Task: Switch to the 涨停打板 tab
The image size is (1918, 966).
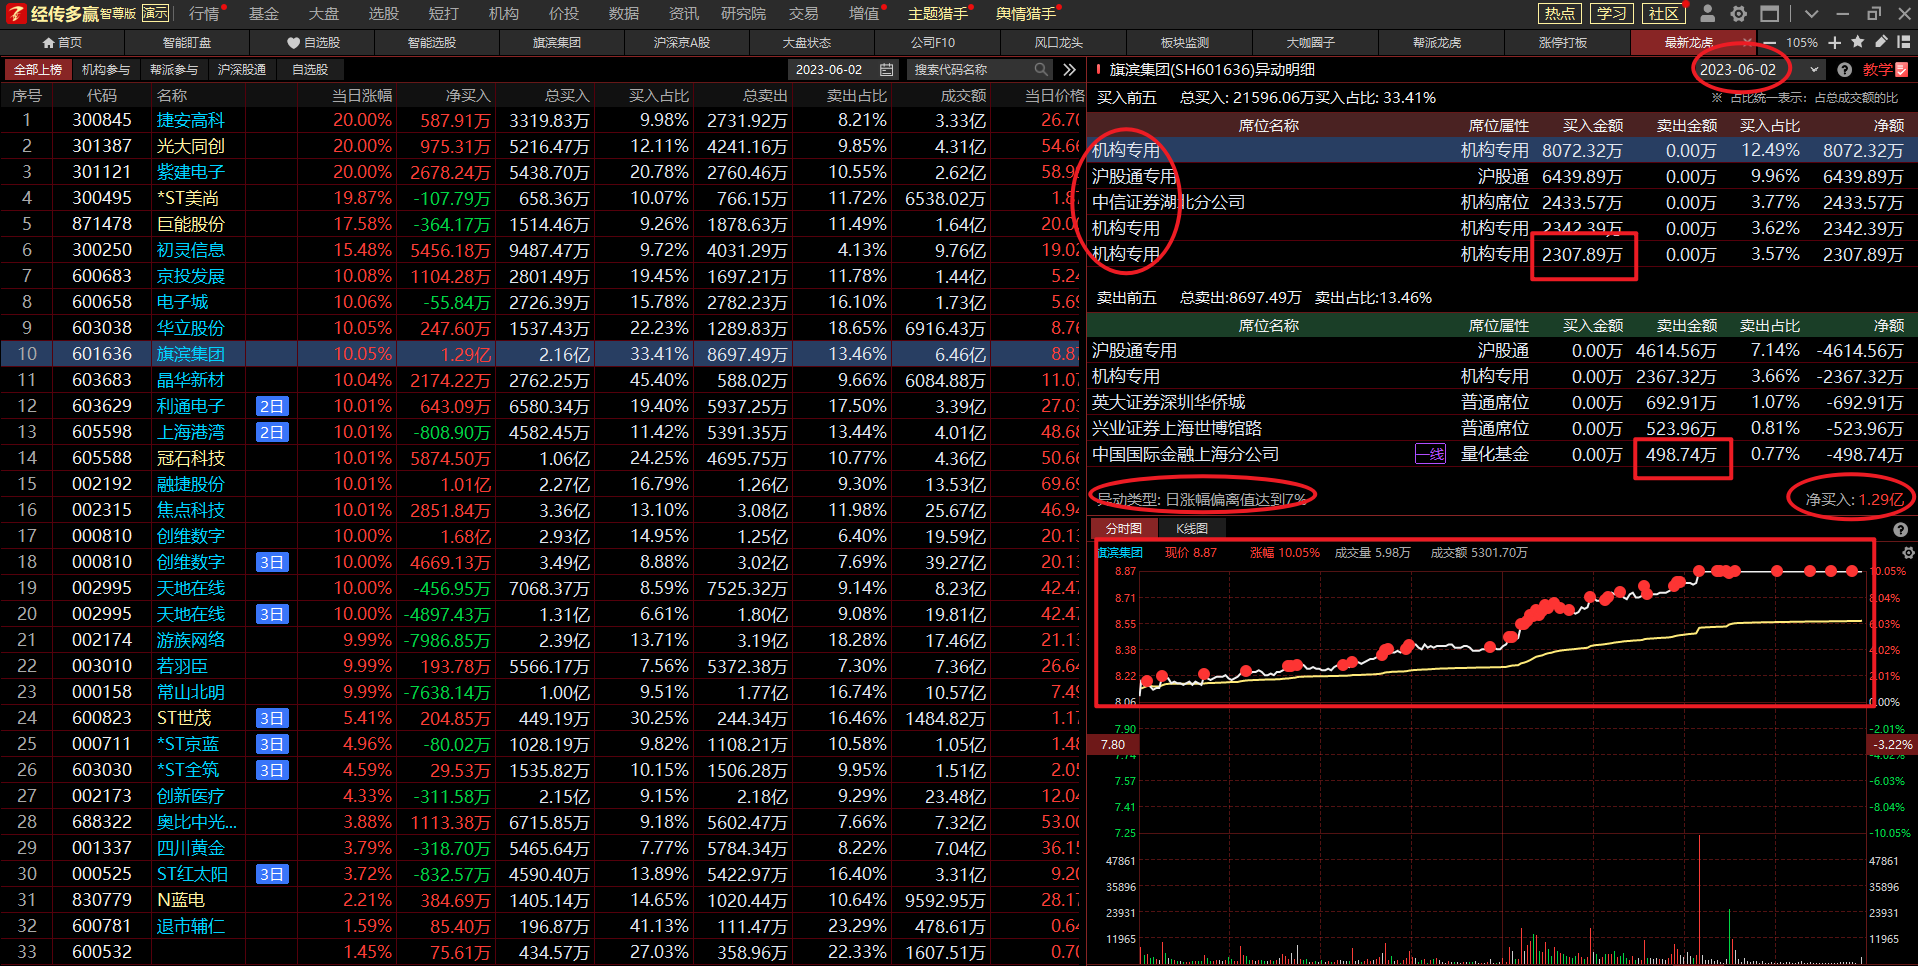Action: pyautogui.click(x=1562, y=42)
